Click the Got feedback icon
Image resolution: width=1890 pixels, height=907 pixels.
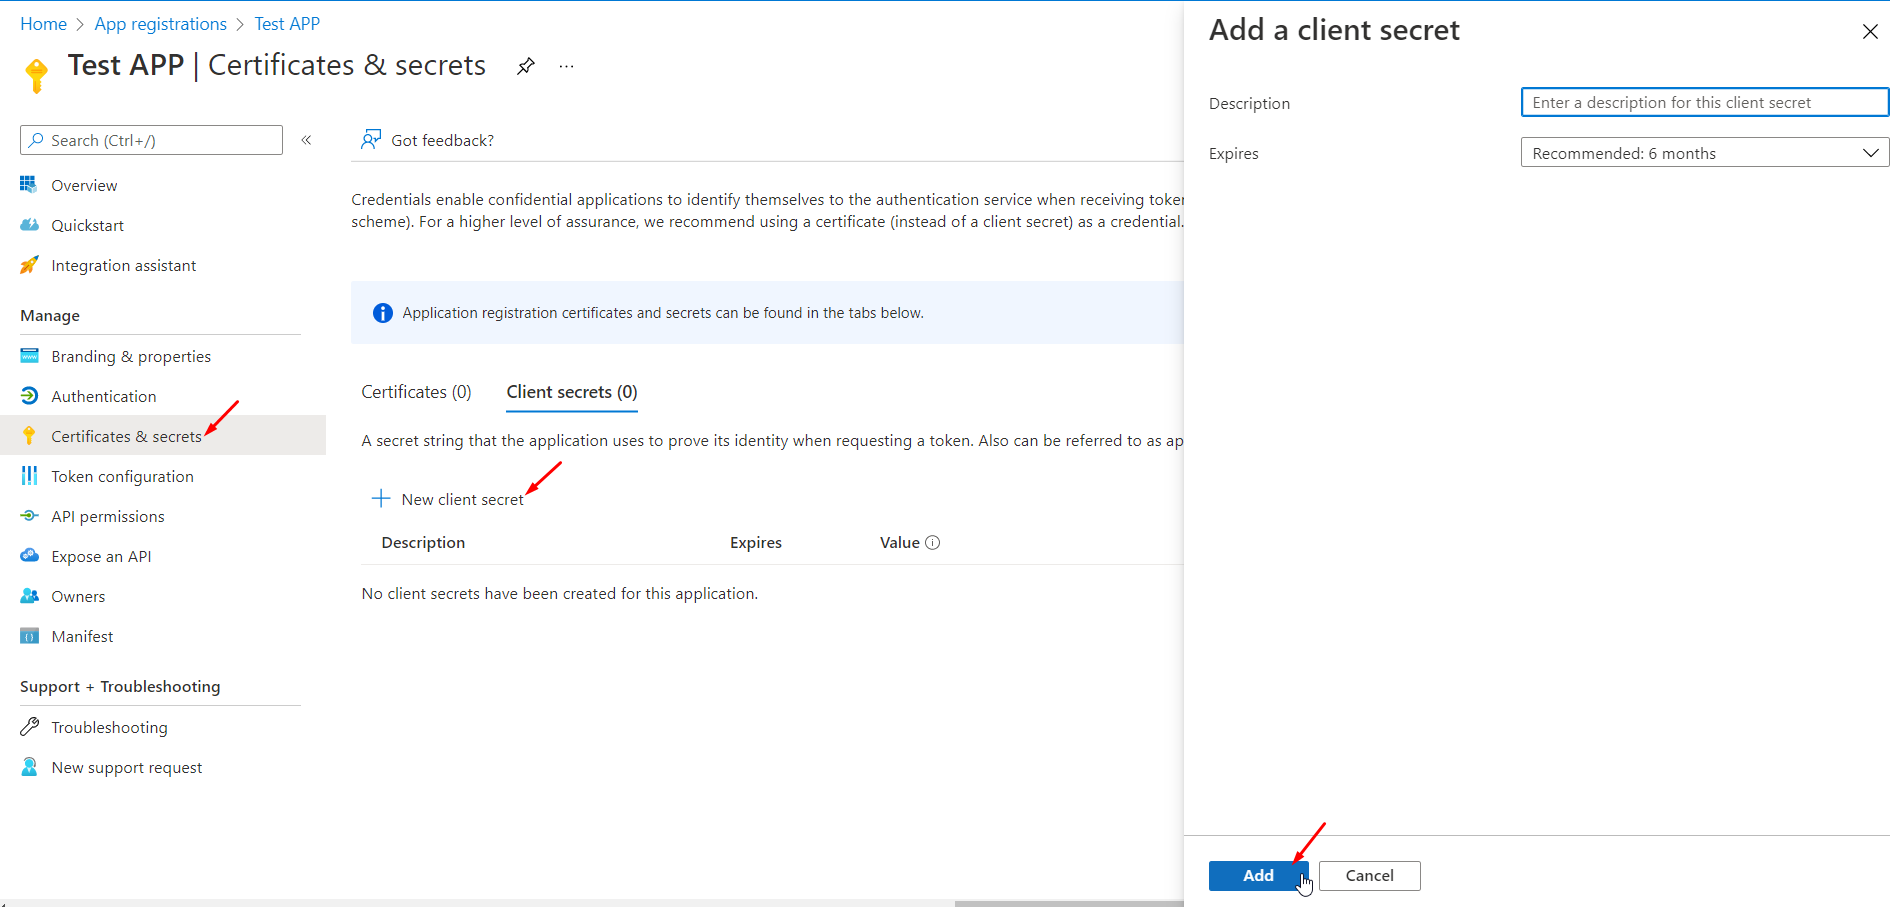pos(371,139)
